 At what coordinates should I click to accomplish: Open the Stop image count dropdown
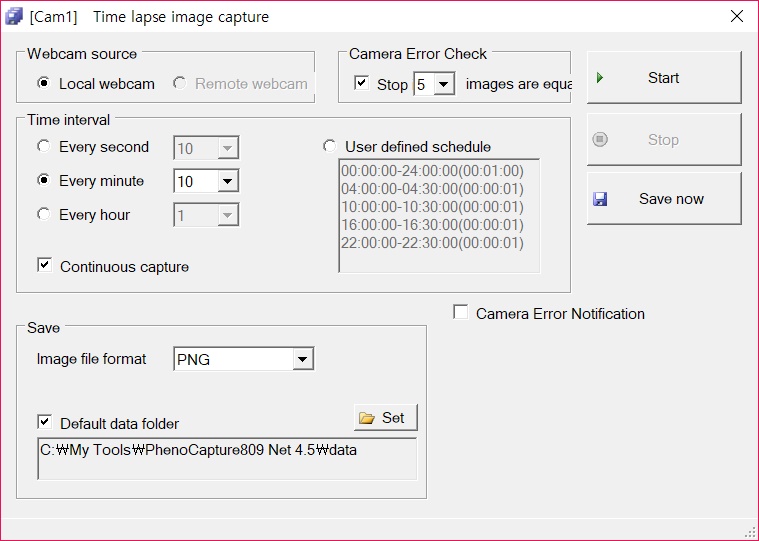point(444,85)
